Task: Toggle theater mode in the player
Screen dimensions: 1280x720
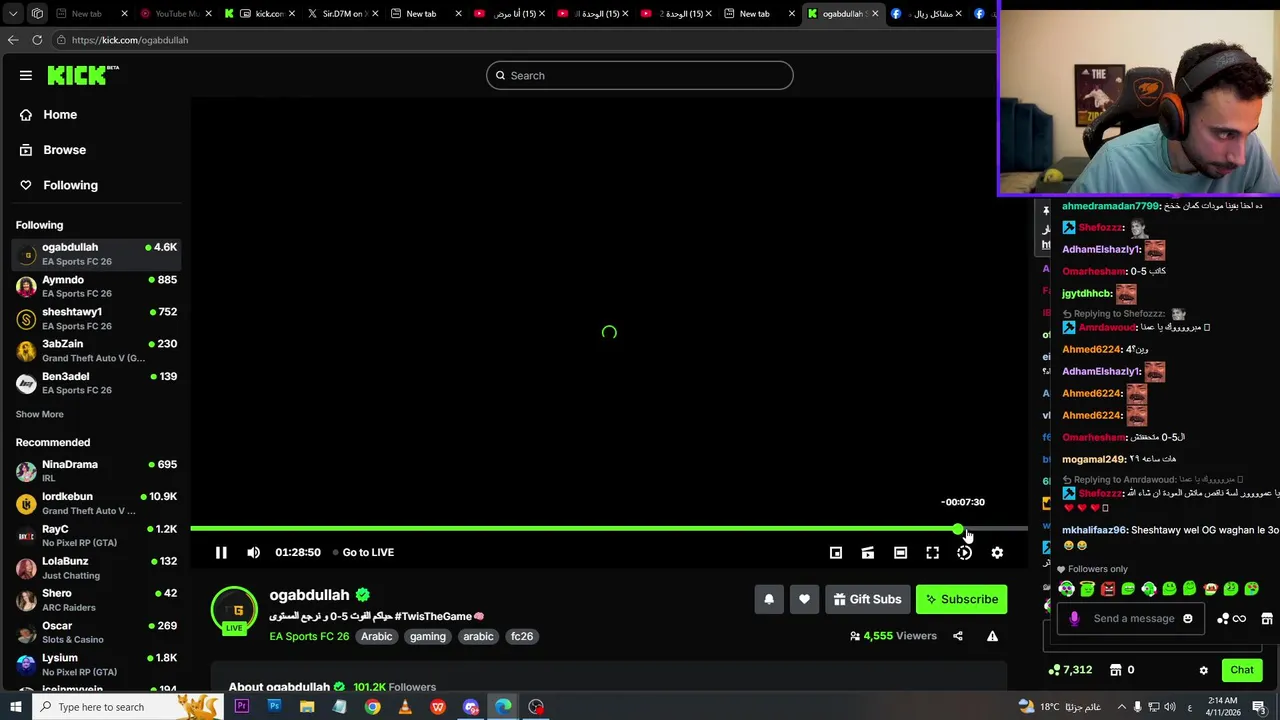Action: coord(900,552)
